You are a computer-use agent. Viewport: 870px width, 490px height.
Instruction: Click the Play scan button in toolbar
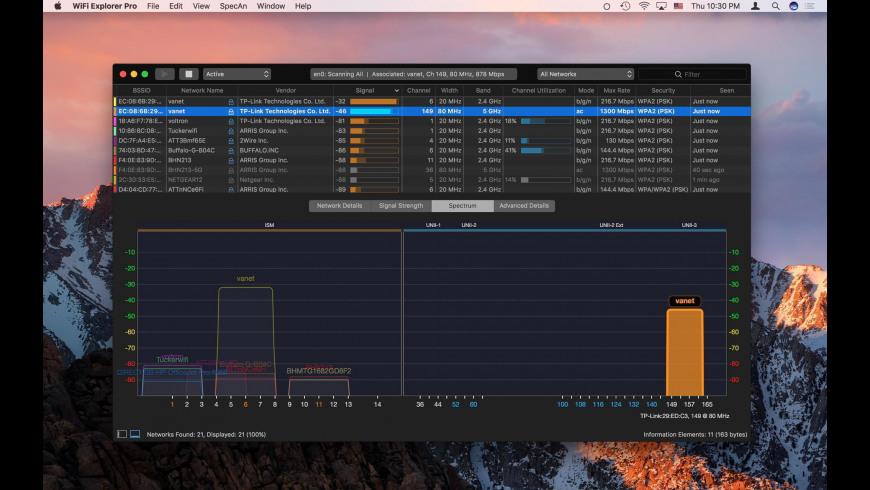click(165, 74)
